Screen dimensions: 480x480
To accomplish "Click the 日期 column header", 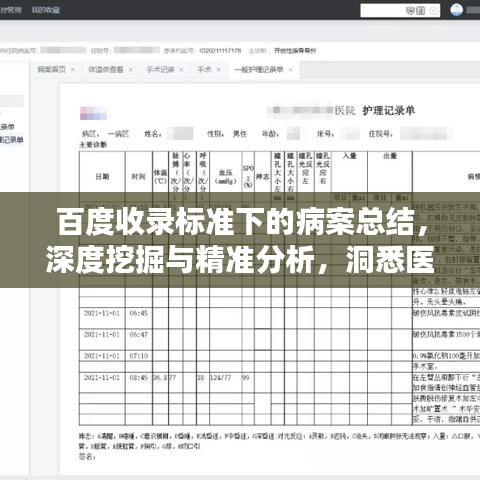I will point(102,176).
